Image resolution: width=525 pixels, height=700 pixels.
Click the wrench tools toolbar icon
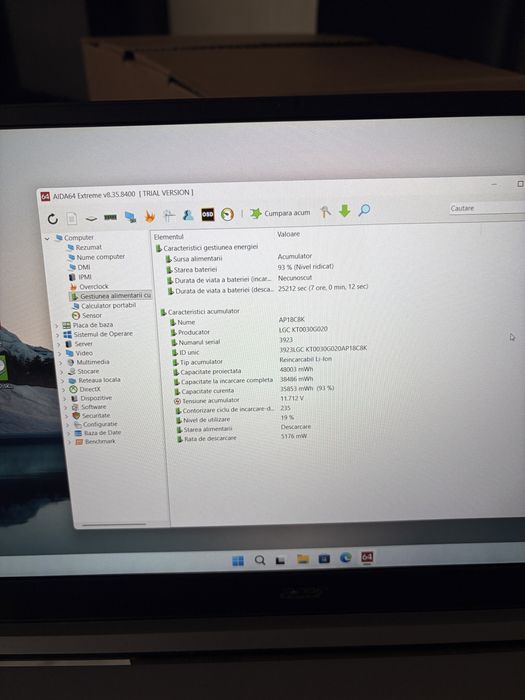[x=325, y=212]
